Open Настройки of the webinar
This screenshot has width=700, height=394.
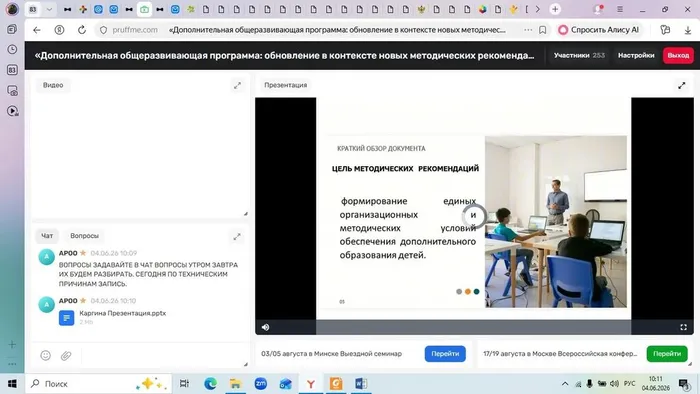tap(636, 55)
